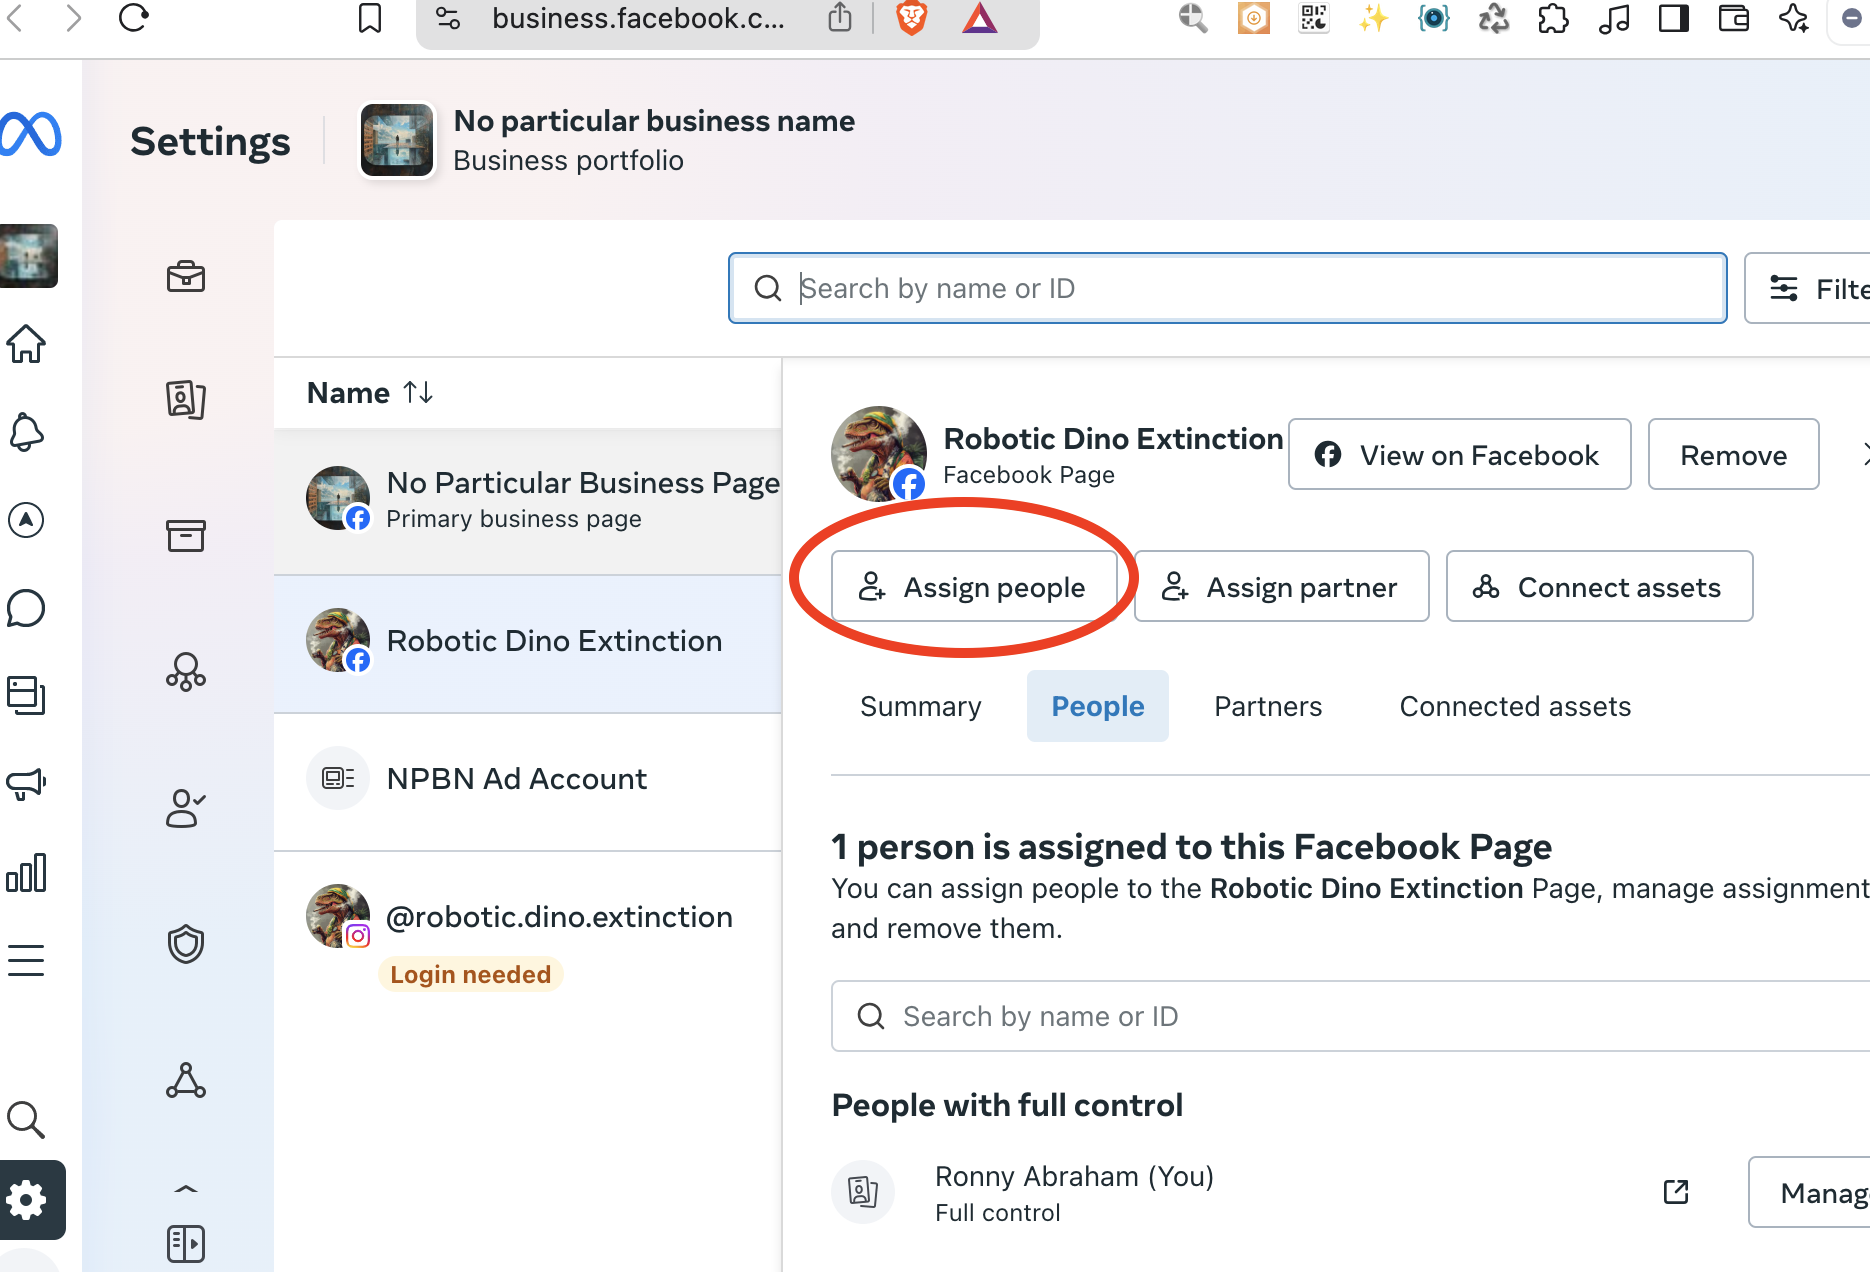Open the sidebar search magnifier icon
This screenshot has width=1870, height=1272.
pos(27,1120)
